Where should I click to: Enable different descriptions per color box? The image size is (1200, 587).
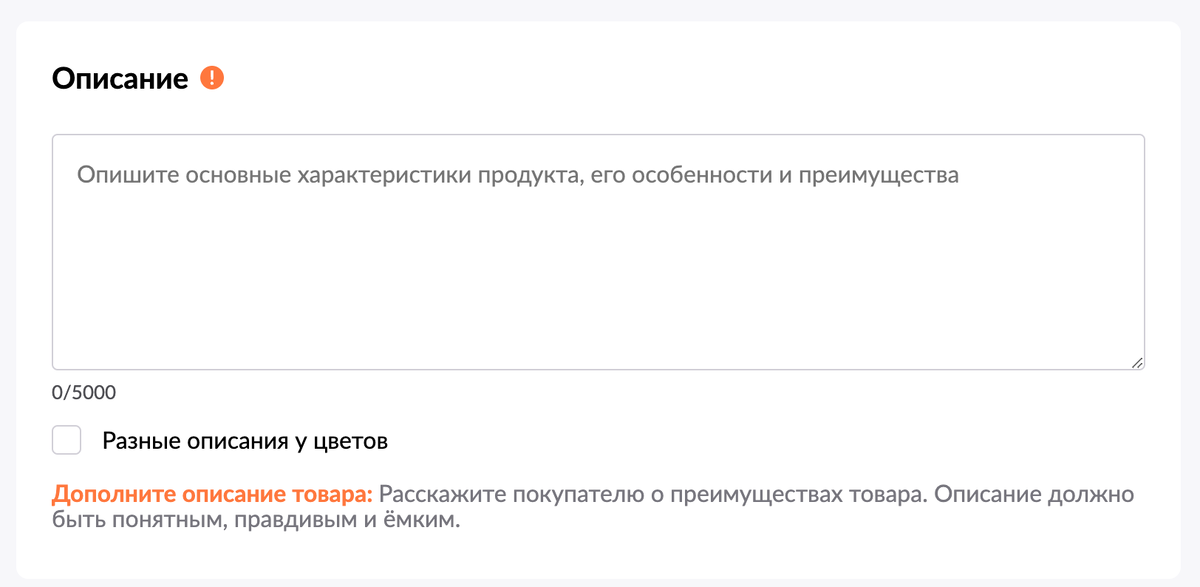click(67, 440)
